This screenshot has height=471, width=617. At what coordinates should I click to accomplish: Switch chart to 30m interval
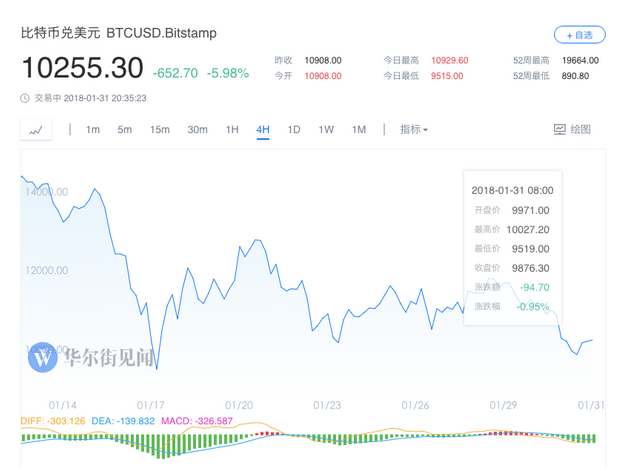(197, 129)
